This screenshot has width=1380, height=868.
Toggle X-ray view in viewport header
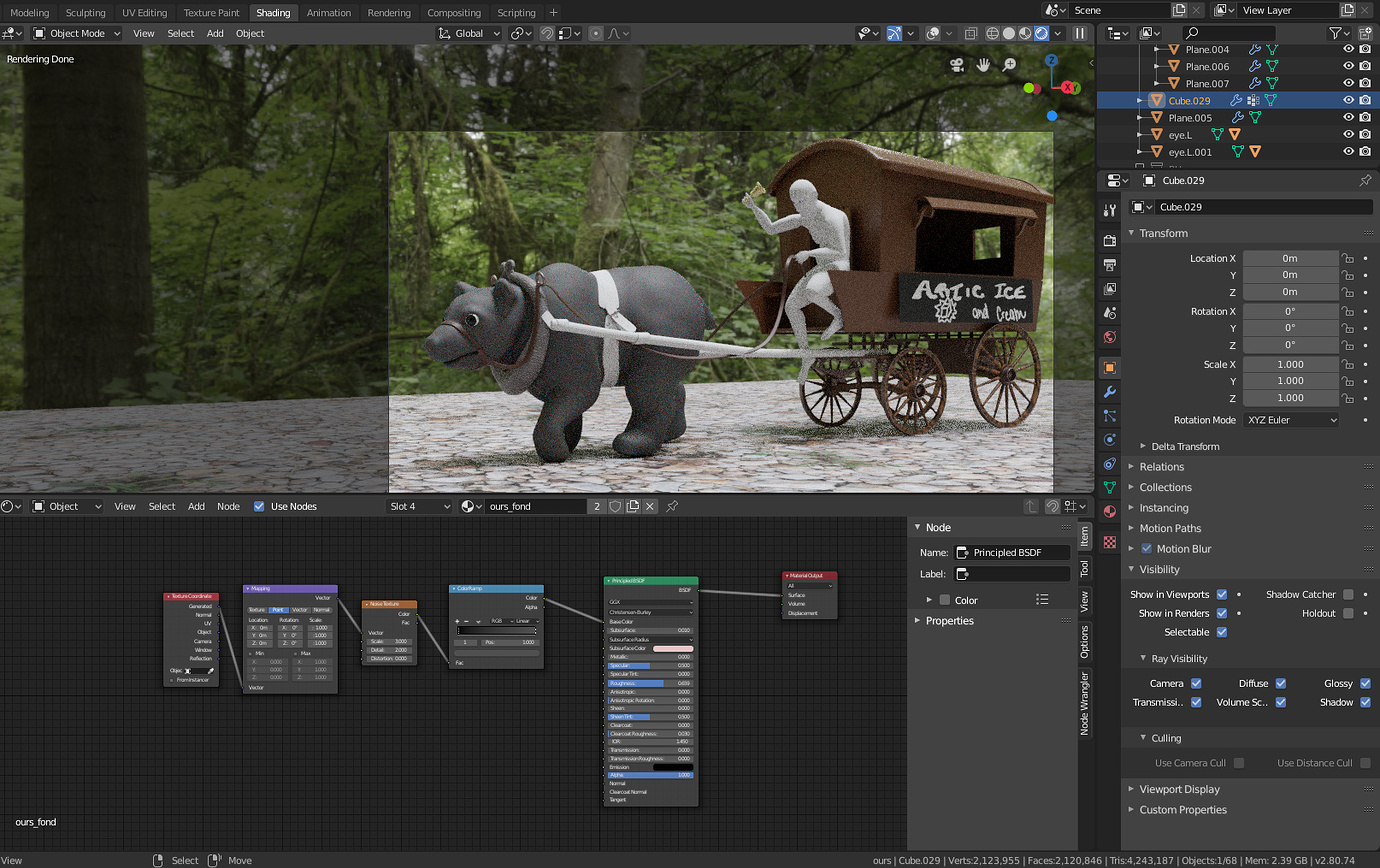pyautogui.click(x=971, y=33)
